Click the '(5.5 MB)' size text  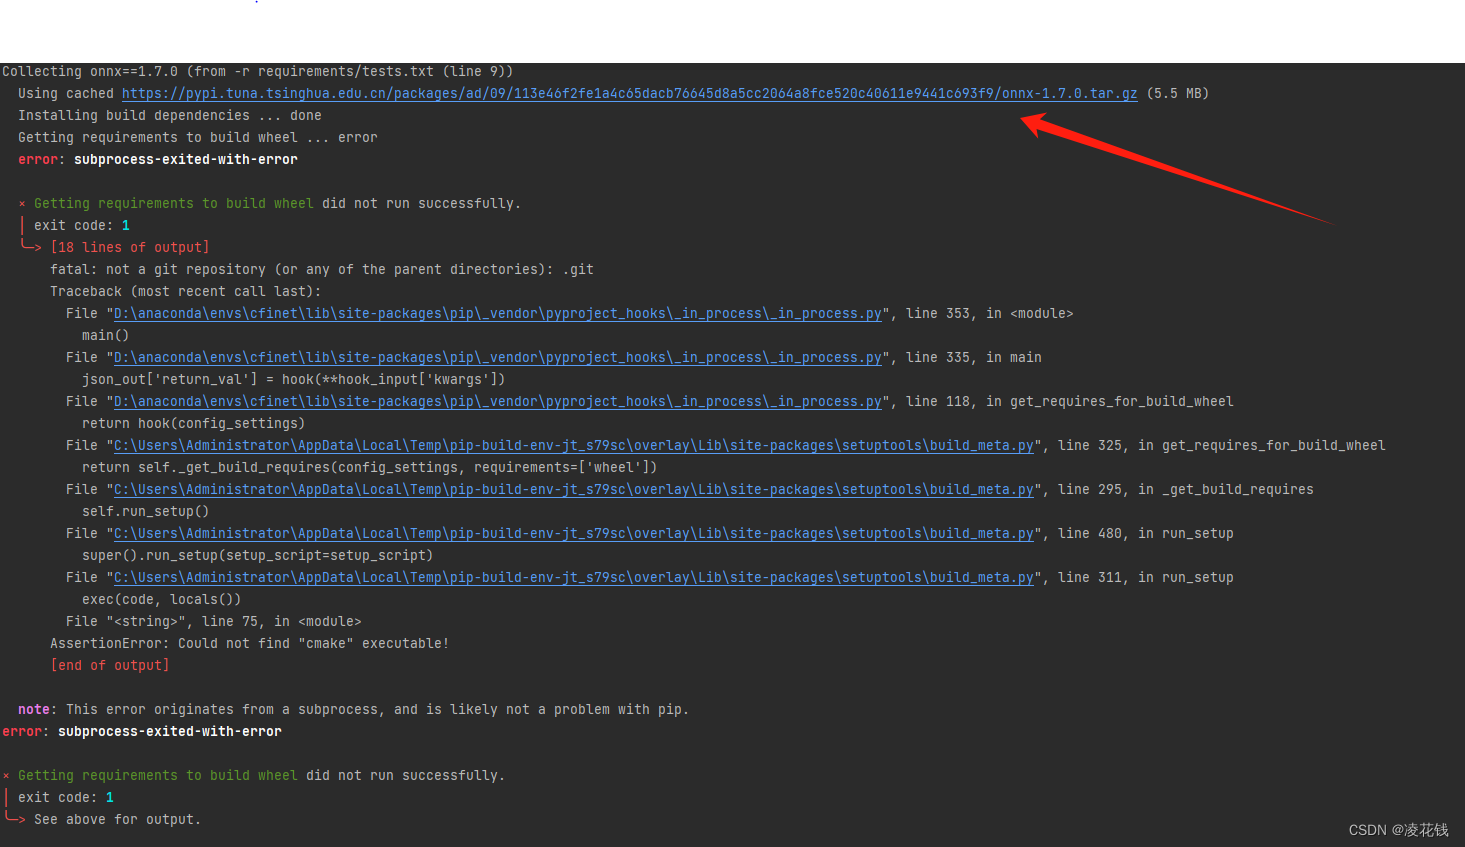pyautogui.click(x=1177, y=93)
